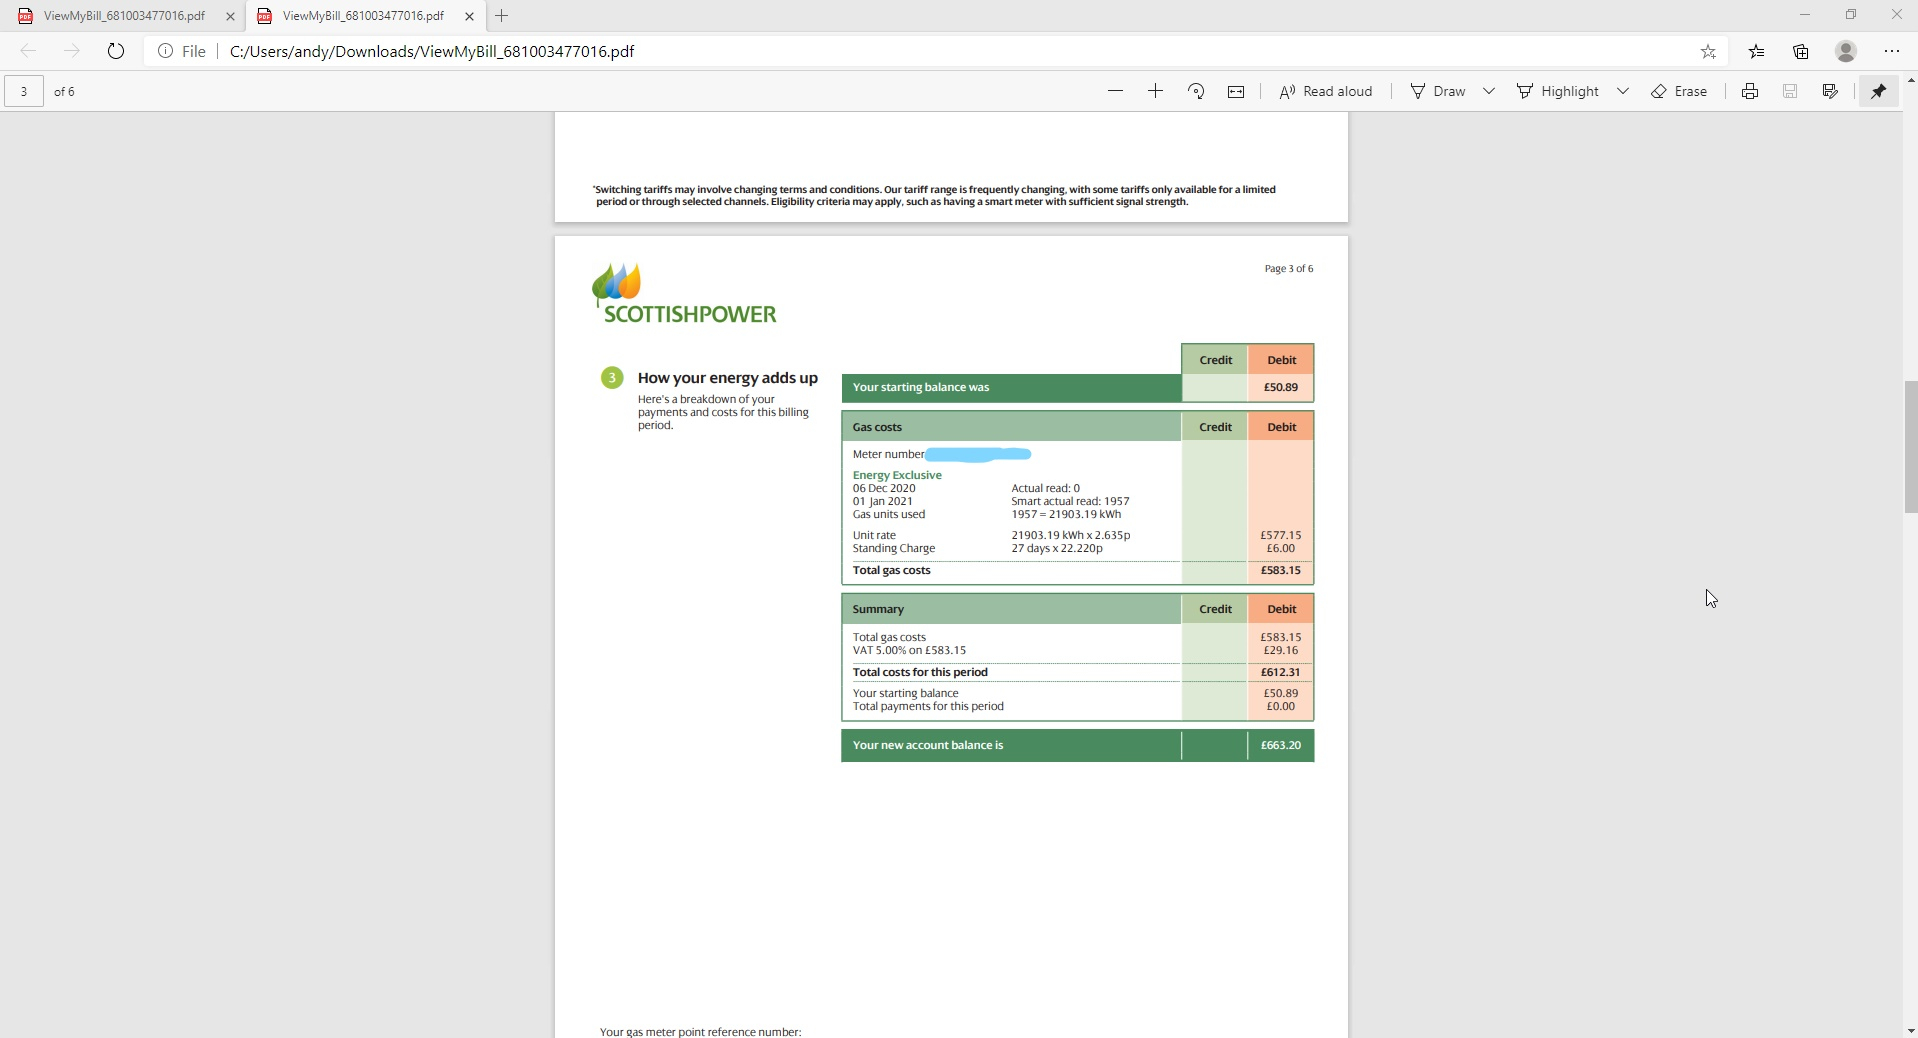This screenshot has width=1918, height=1038.
Task: Click 'Page 3 of 6' text
Action: [1289, 268]
